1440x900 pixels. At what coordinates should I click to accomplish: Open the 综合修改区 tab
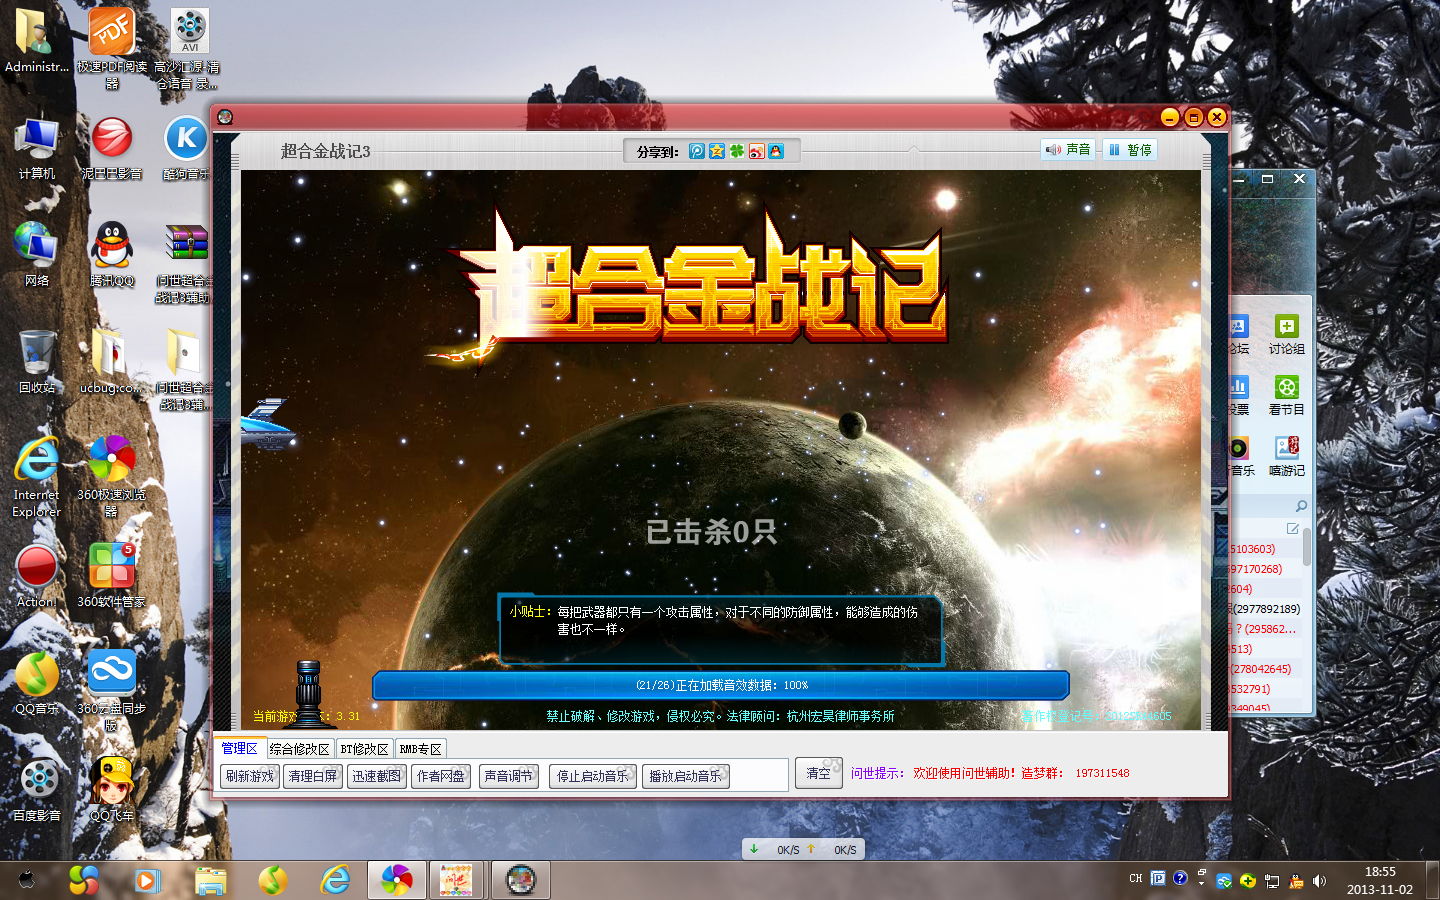300,749
